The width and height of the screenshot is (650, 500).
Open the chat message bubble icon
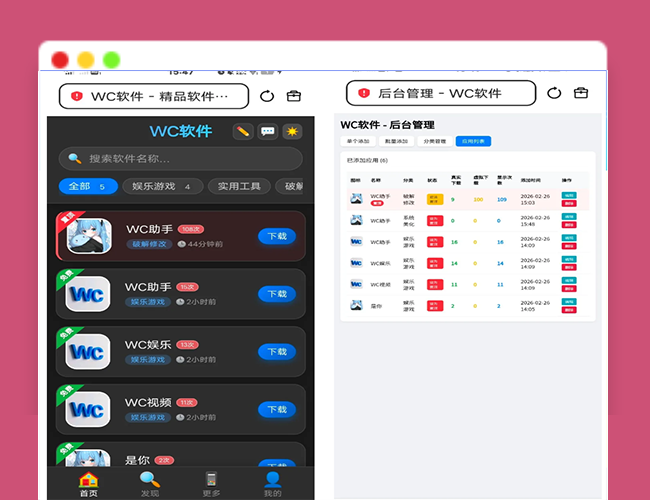pos(267,132)
